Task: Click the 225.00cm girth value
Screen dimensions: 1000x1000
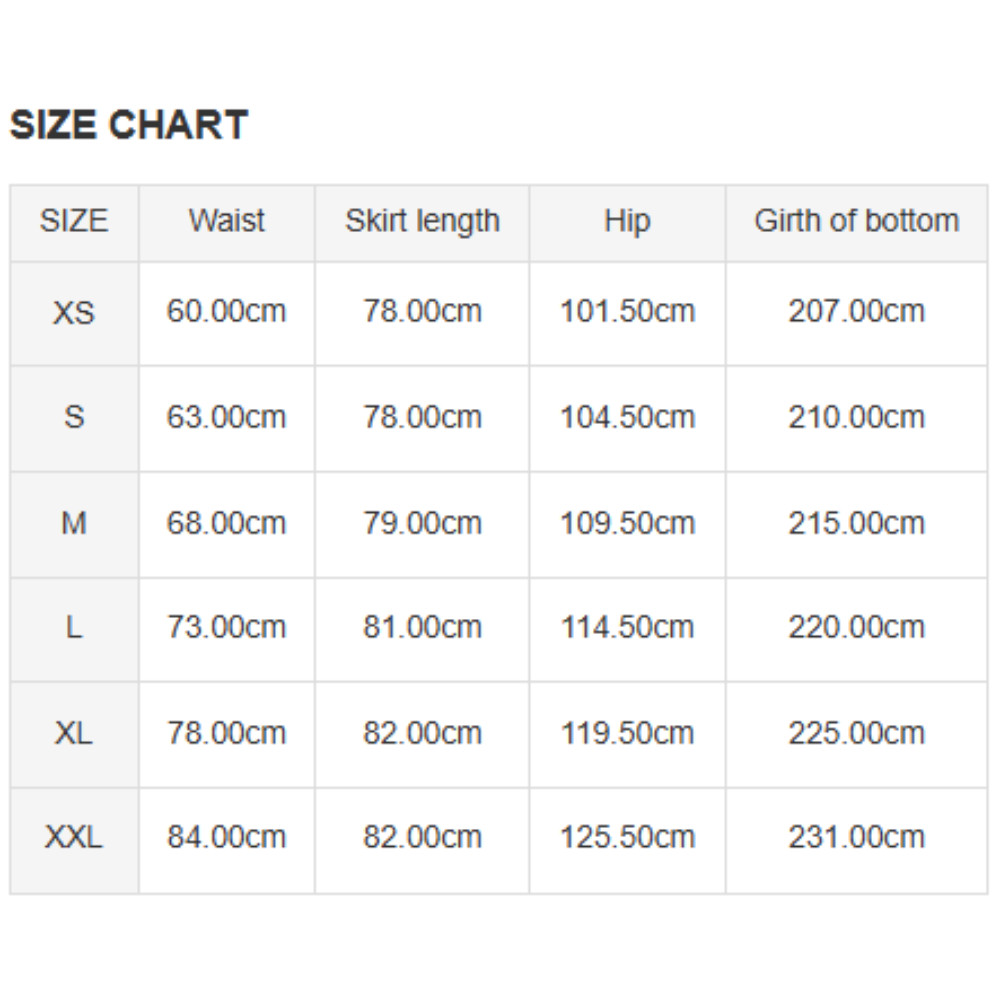Action: (x=856, y=733)
